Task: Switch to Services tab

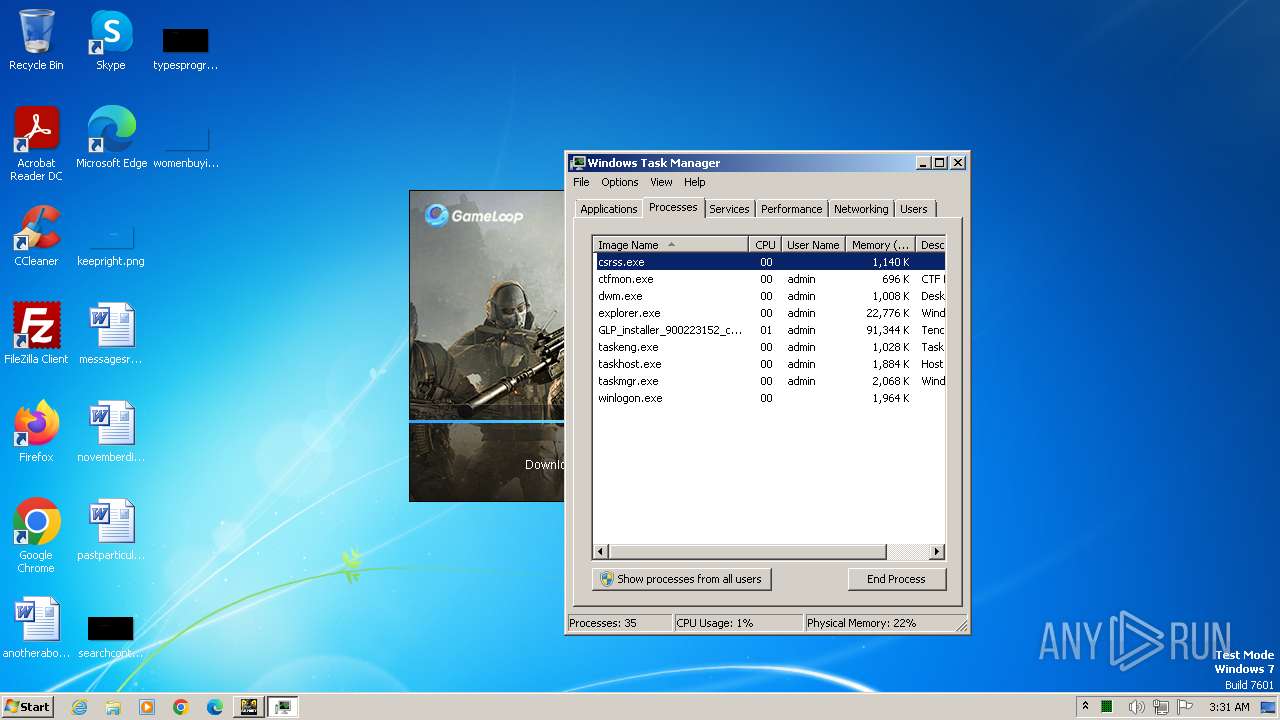Action: 729,209
